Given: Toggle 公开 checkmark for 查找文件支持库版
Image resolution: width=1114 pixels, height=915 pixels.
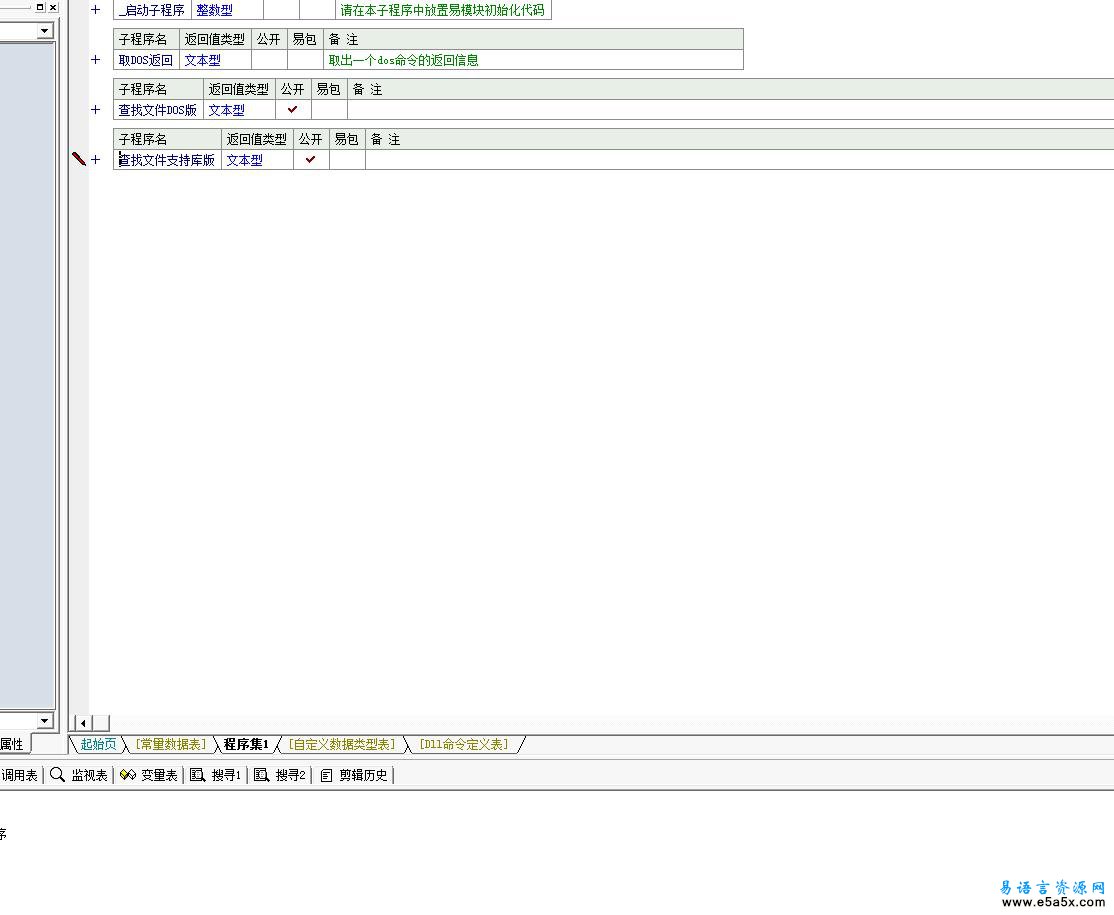Looking at the screenshot, I should (x=310, y=160).
